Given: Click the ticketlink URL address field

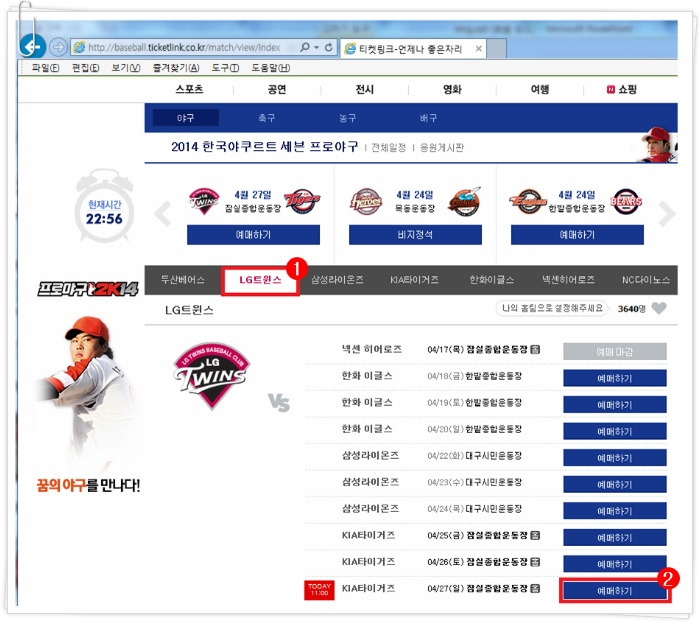Looking at the screenshot, I should coord(184,47).
